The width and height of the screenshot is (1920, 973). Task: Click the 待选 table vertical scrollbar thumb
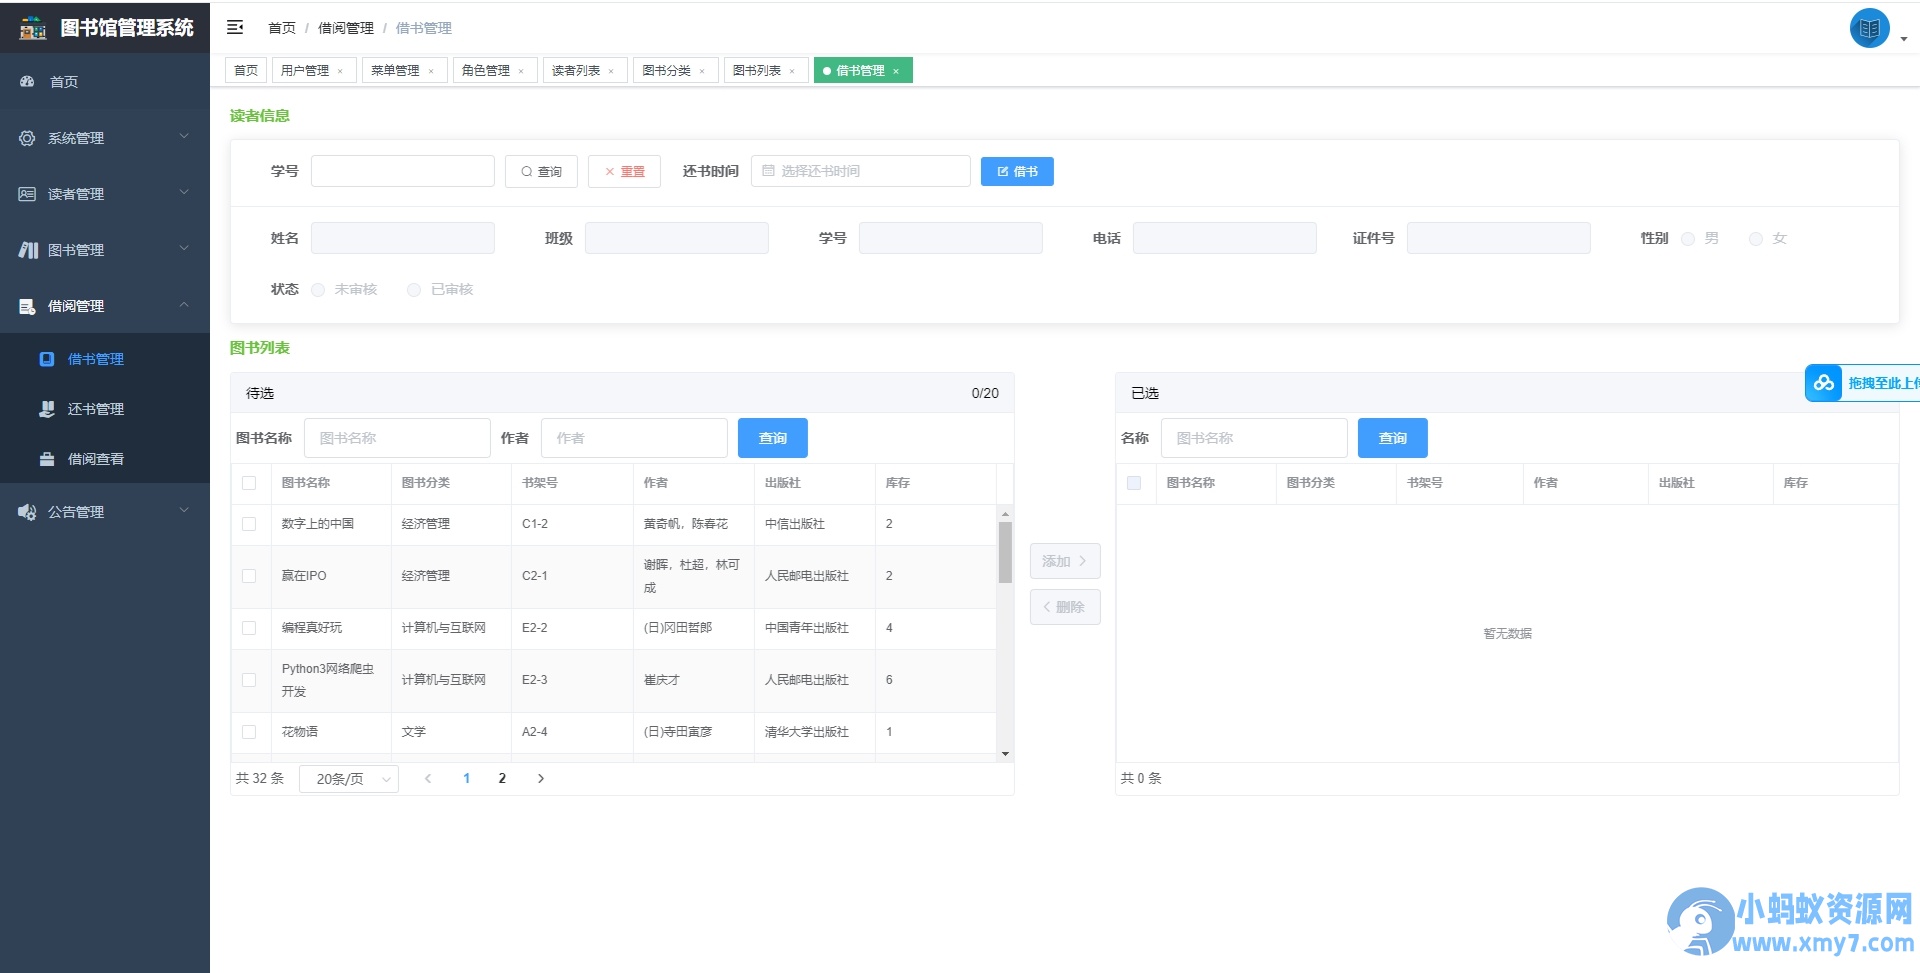click(1005, 552)
